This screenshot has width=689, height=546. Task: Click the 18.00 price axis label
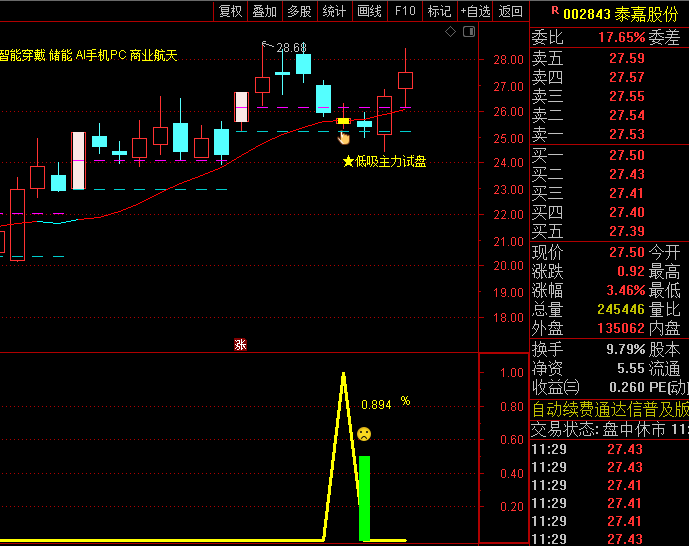[508, 318]
